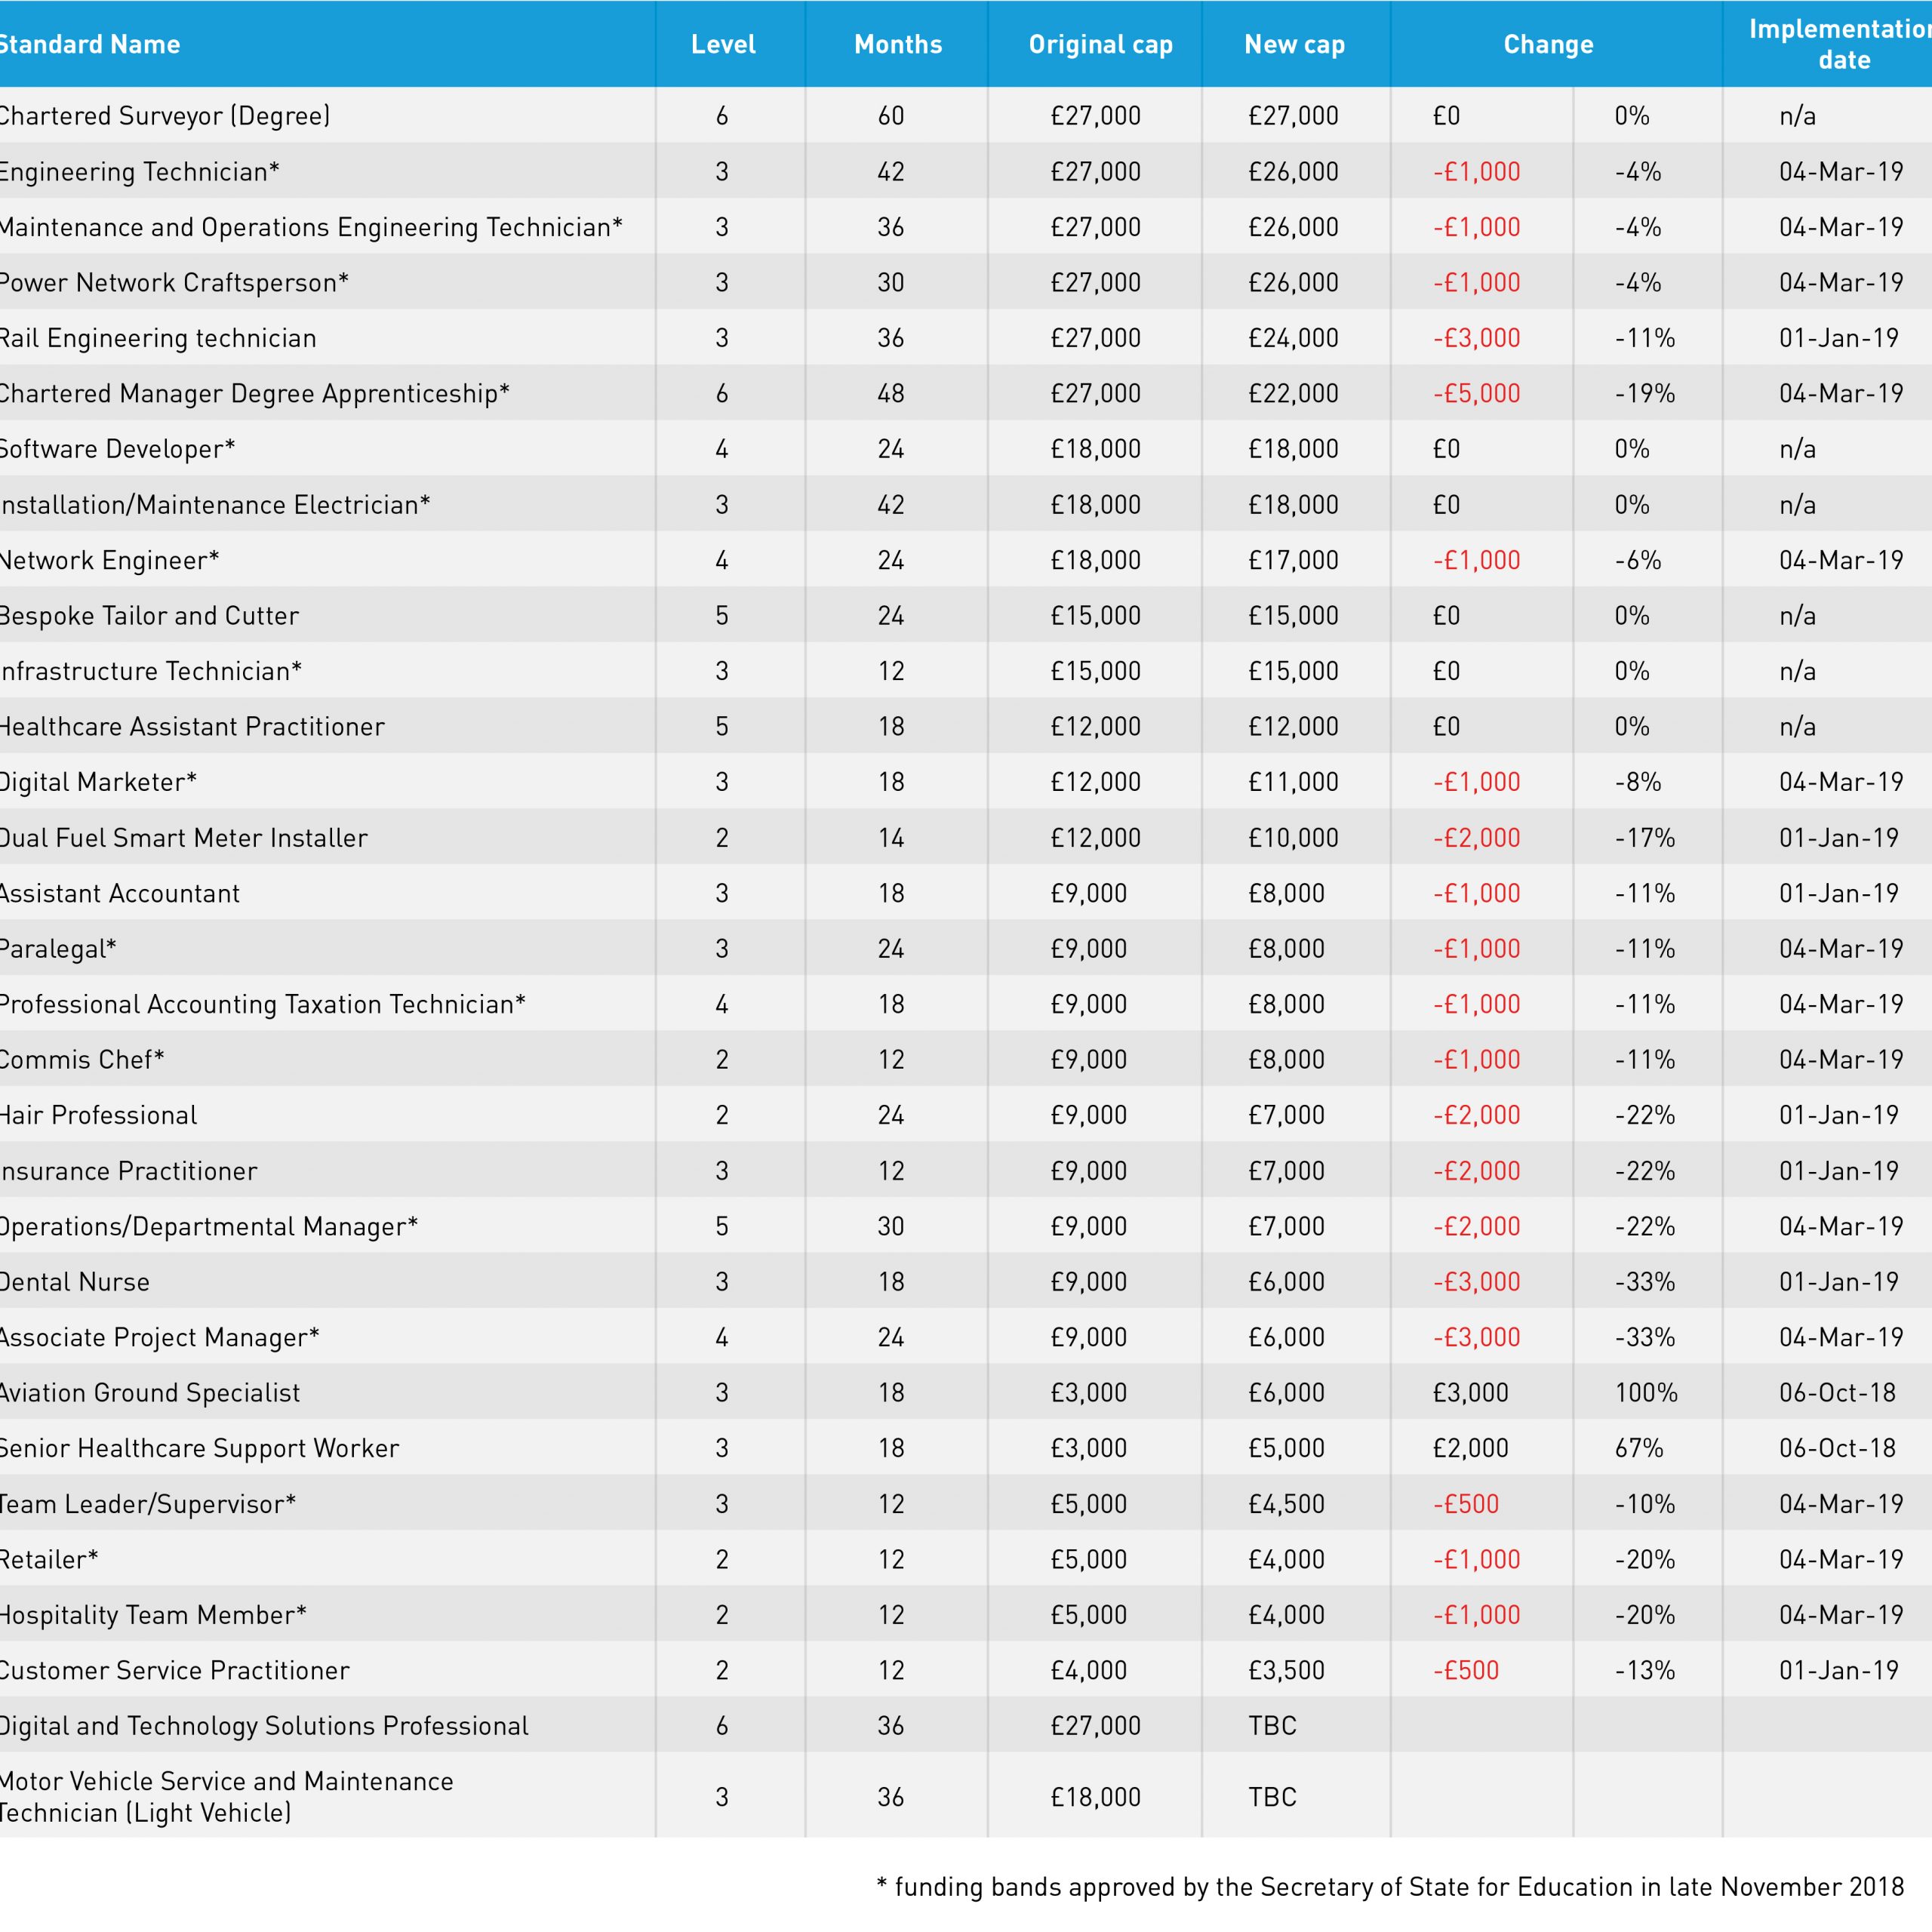This screenshot has width=1932, height=1932.
Task: Click TBC for Motor Vehicle Service Technician
Action: [1272, 1798]
